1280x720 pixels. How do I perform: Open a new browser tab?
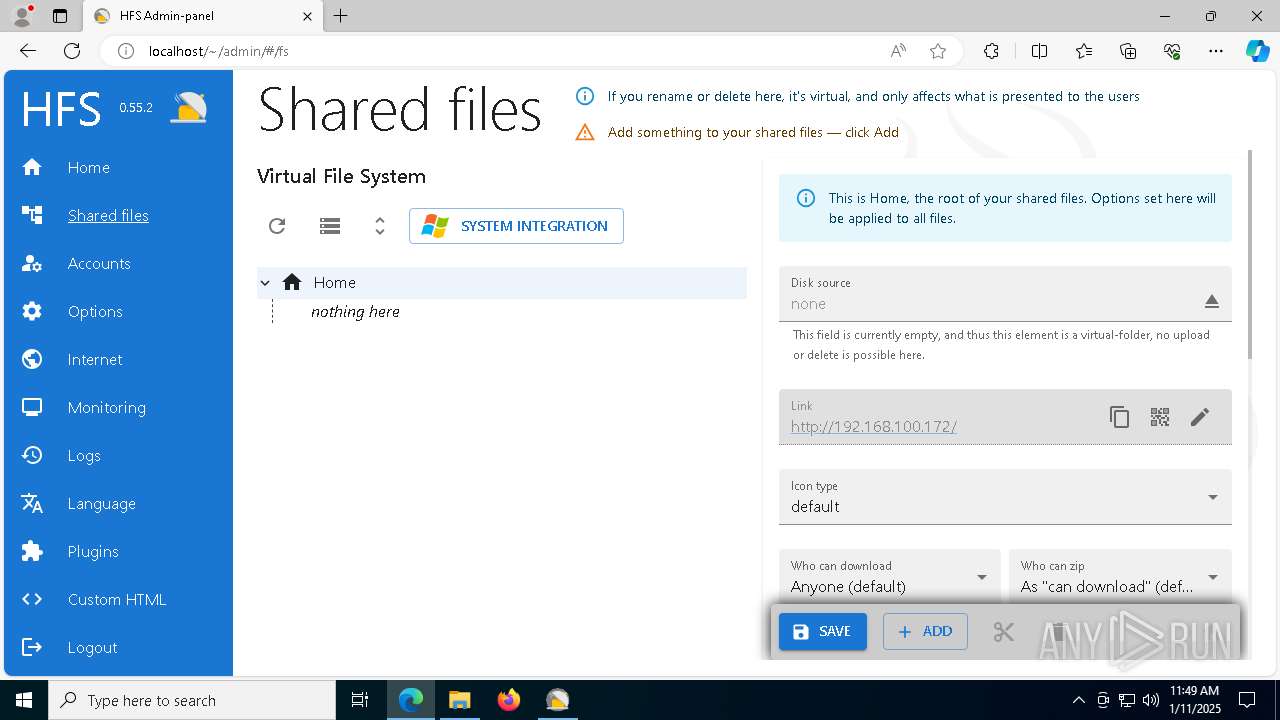[x=341, y=16]
